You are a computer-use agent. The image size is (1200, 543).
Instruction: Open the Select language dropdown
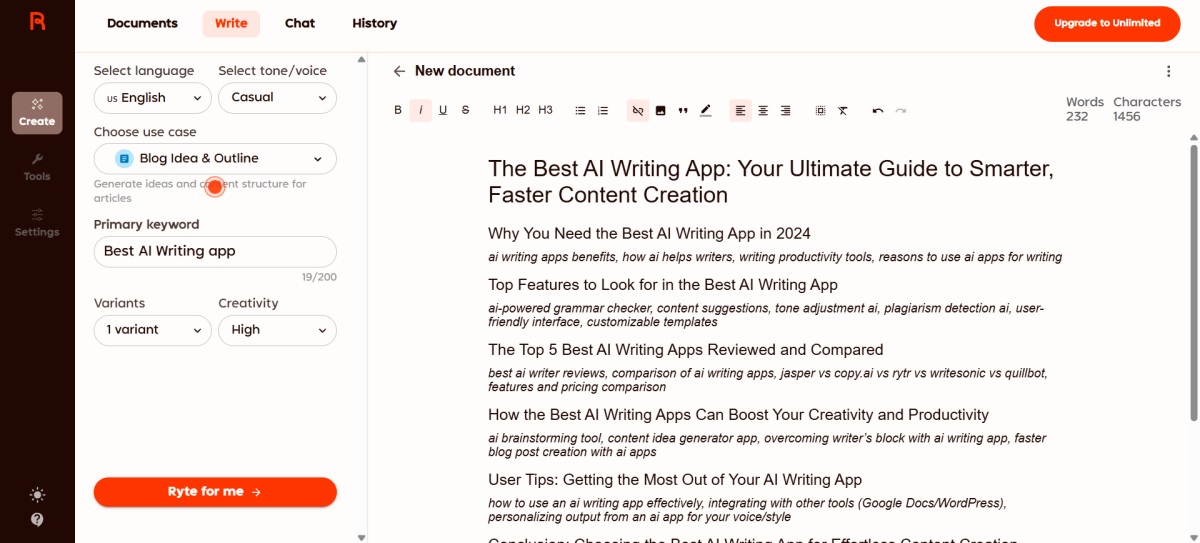[152, 98]
